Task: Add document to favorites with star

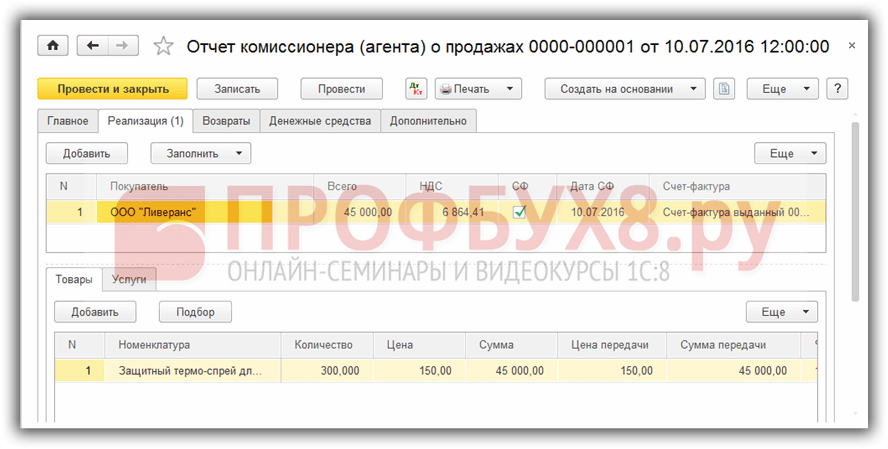Action: (163, 46)
